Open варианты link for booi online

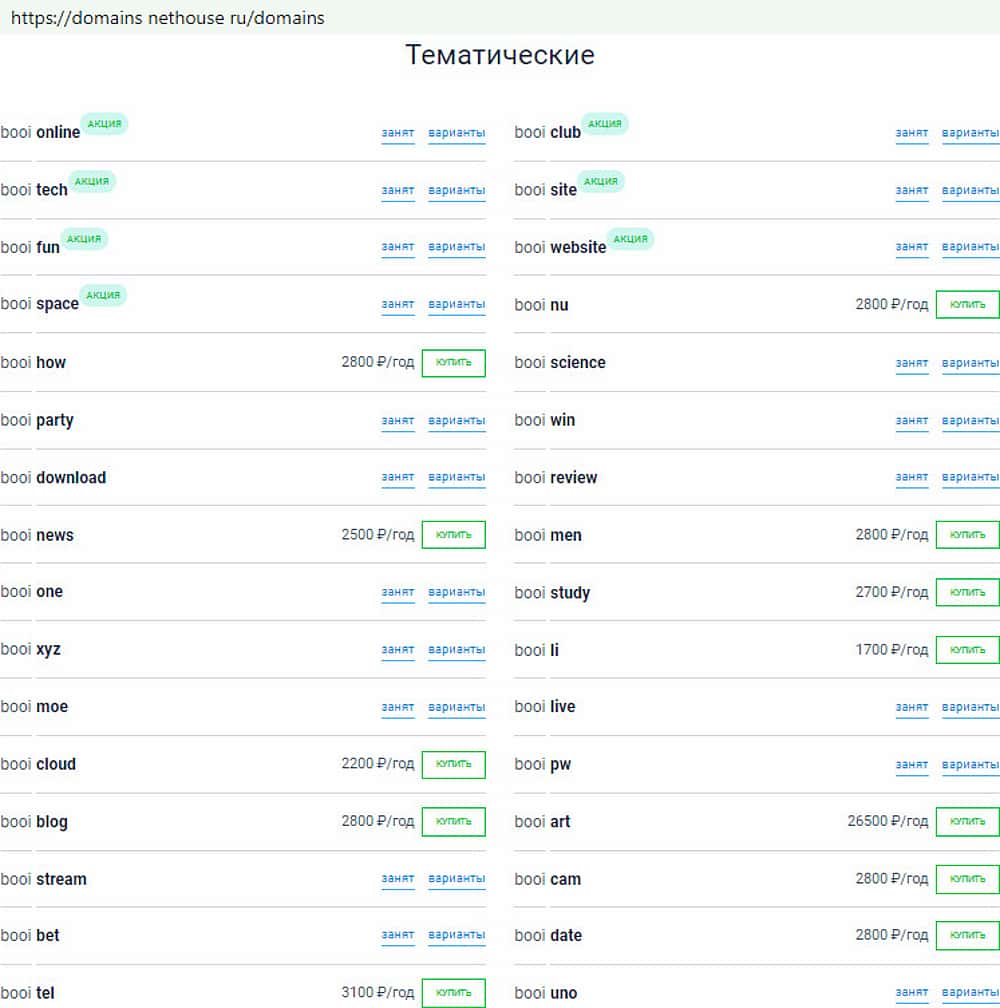click(x=457, y=133)
